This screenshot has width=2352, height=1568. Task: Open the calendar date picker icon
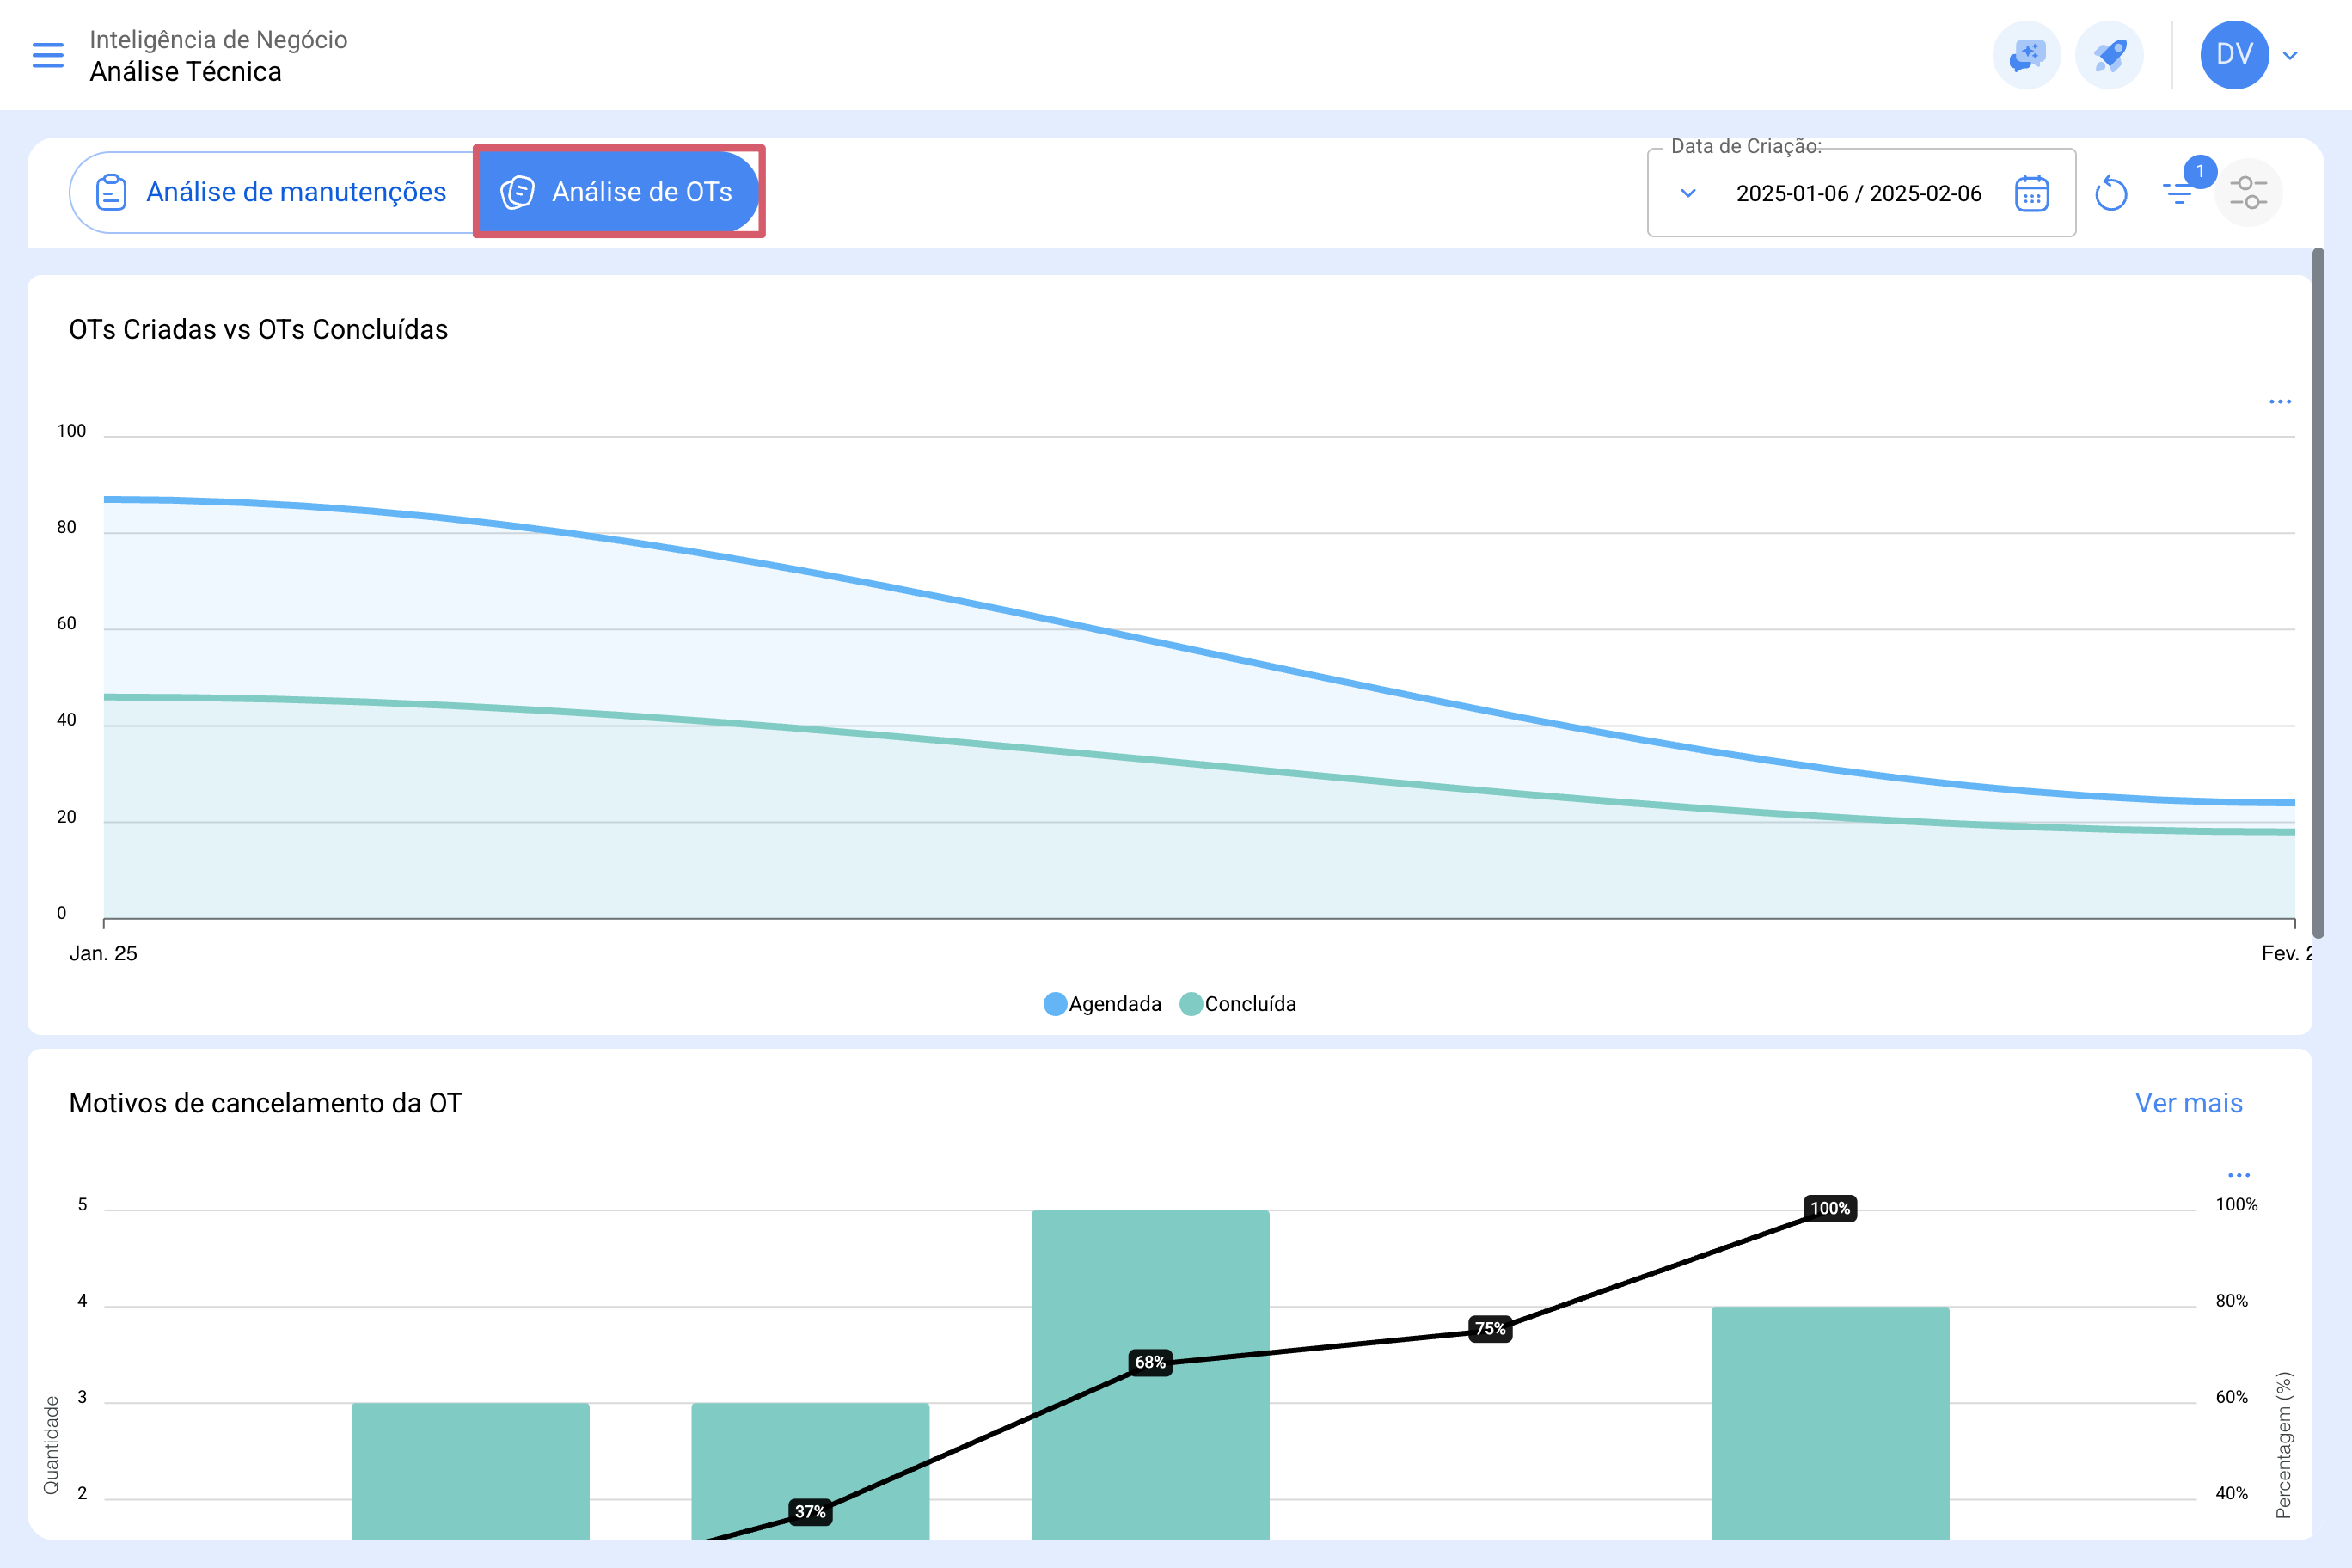pyautogui.click(x=2031, y=193)
